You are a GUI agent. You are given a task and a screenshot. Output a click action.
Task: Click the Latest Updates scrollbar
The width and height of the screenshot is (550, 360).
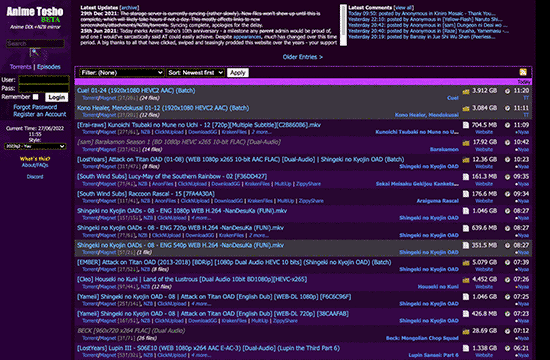(343, 25)
